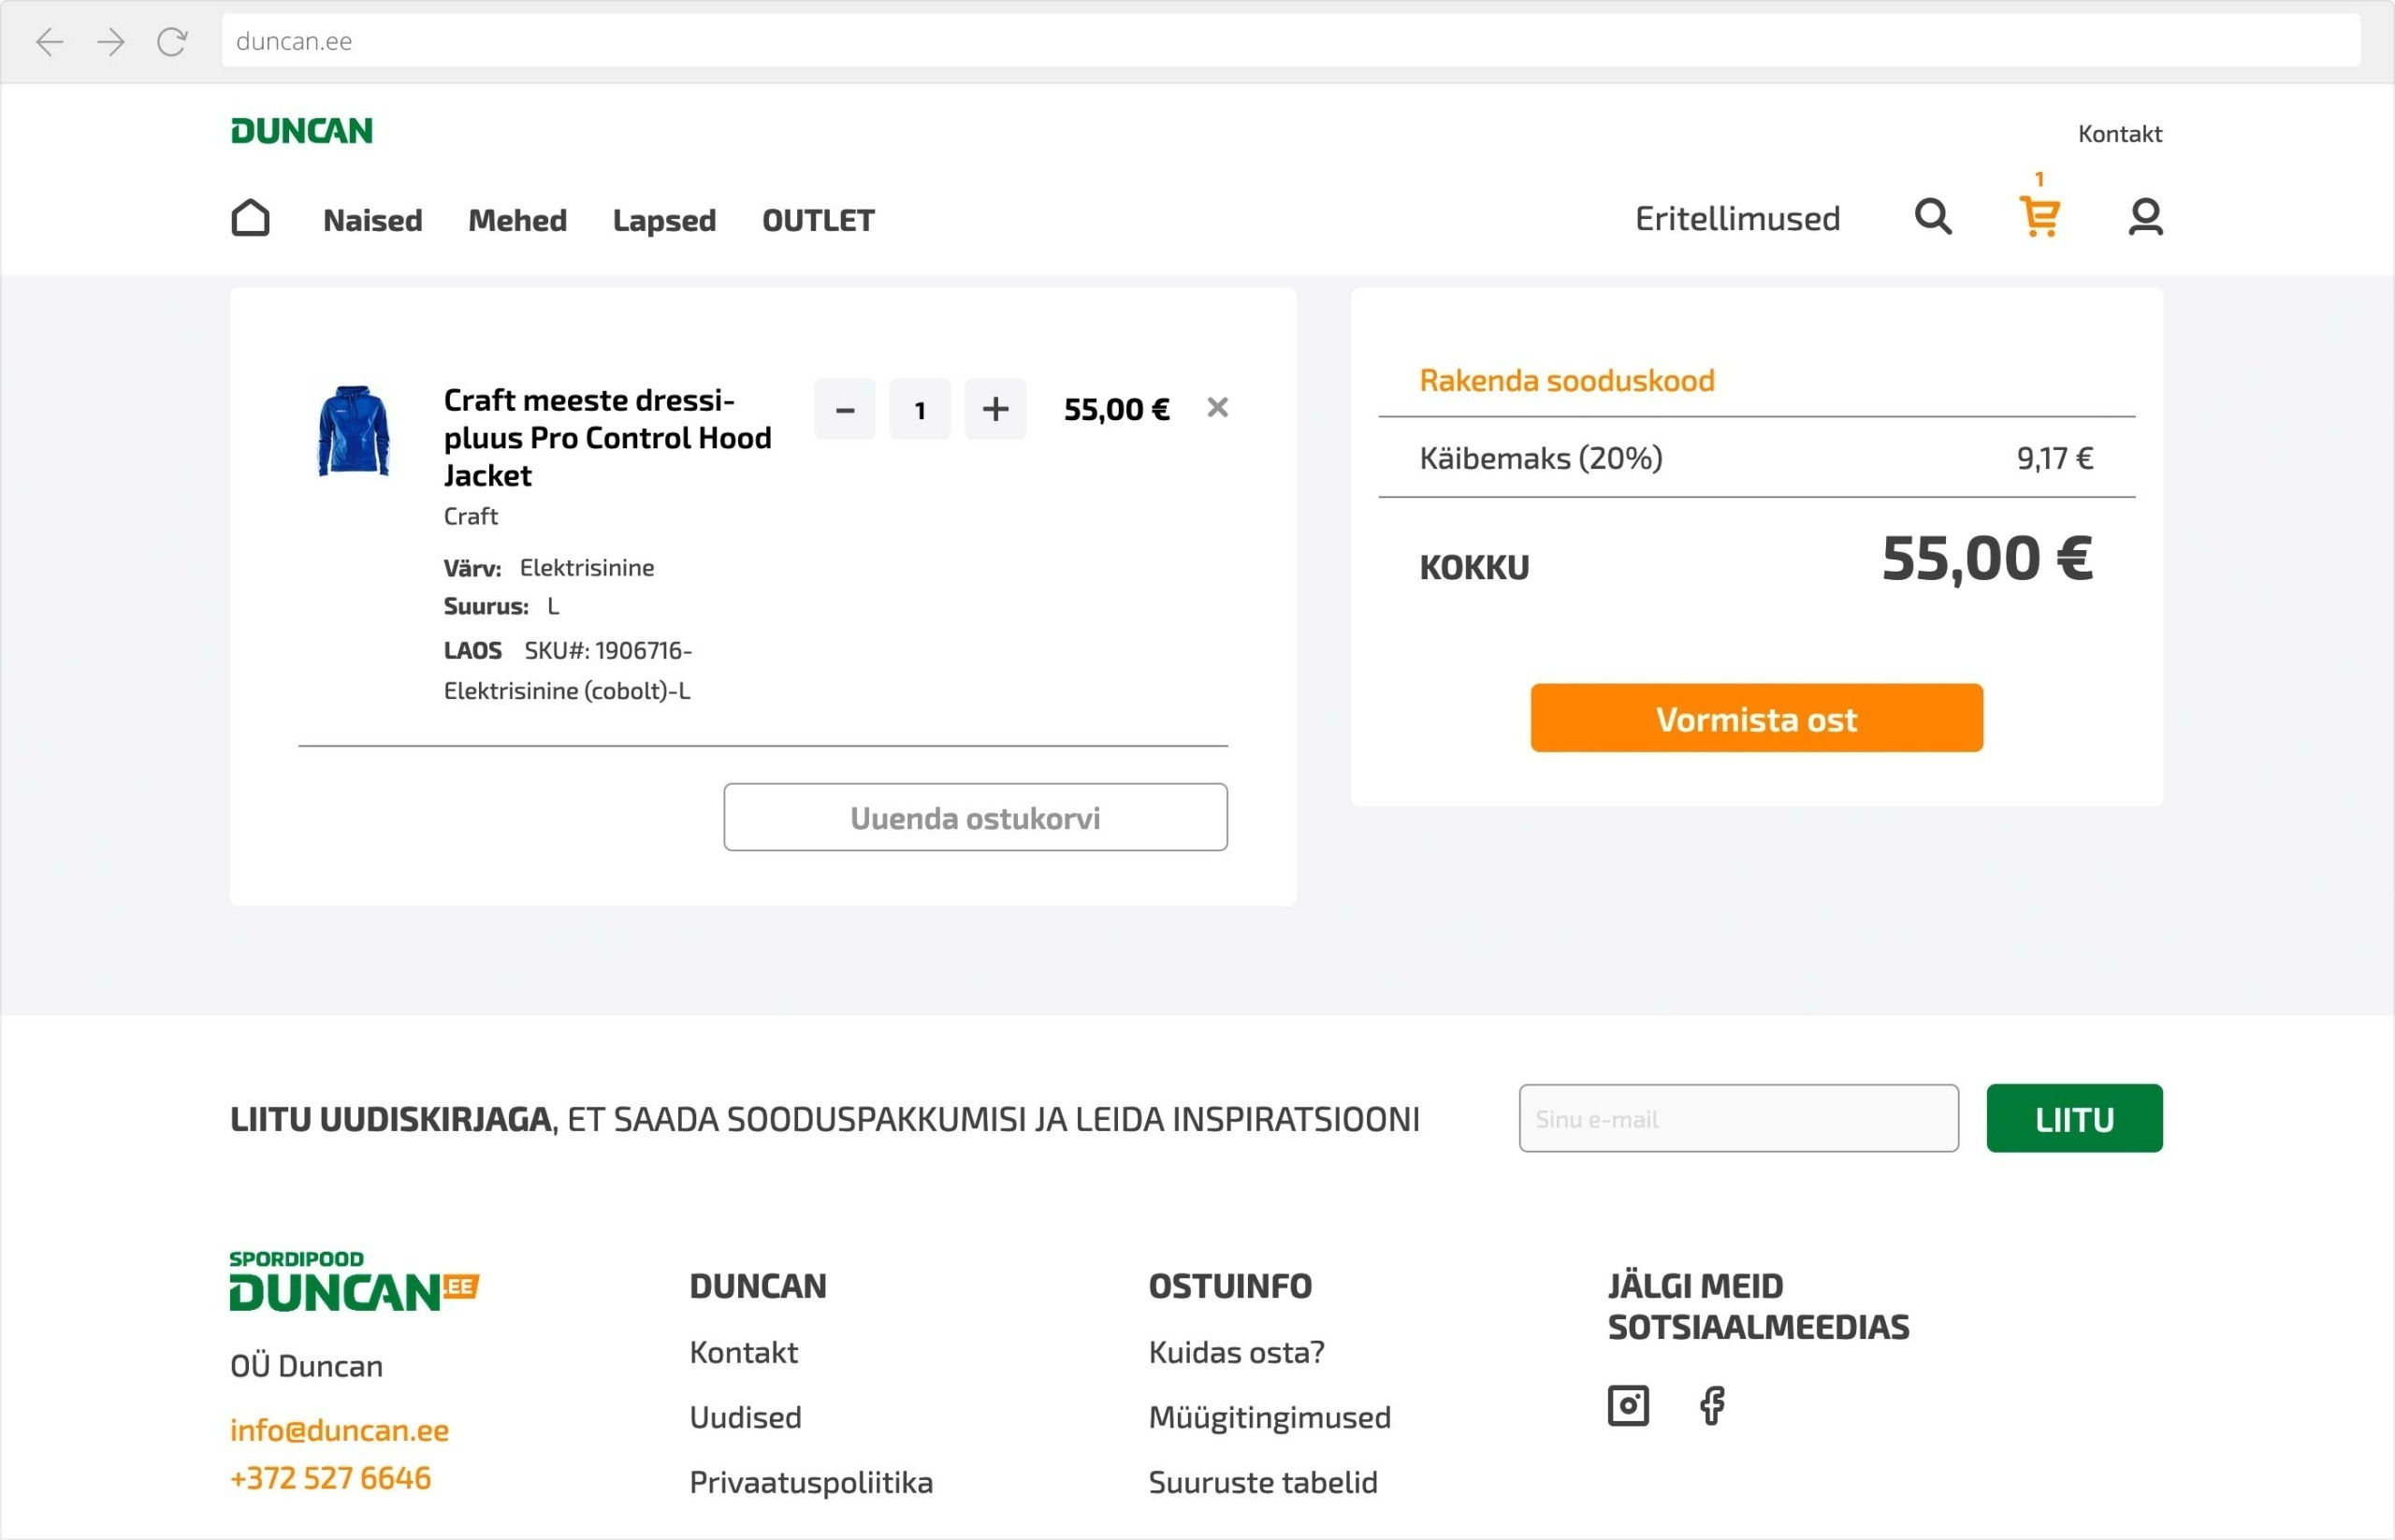
Task: Click the home icon in navigation
Action: pos(250,218)
